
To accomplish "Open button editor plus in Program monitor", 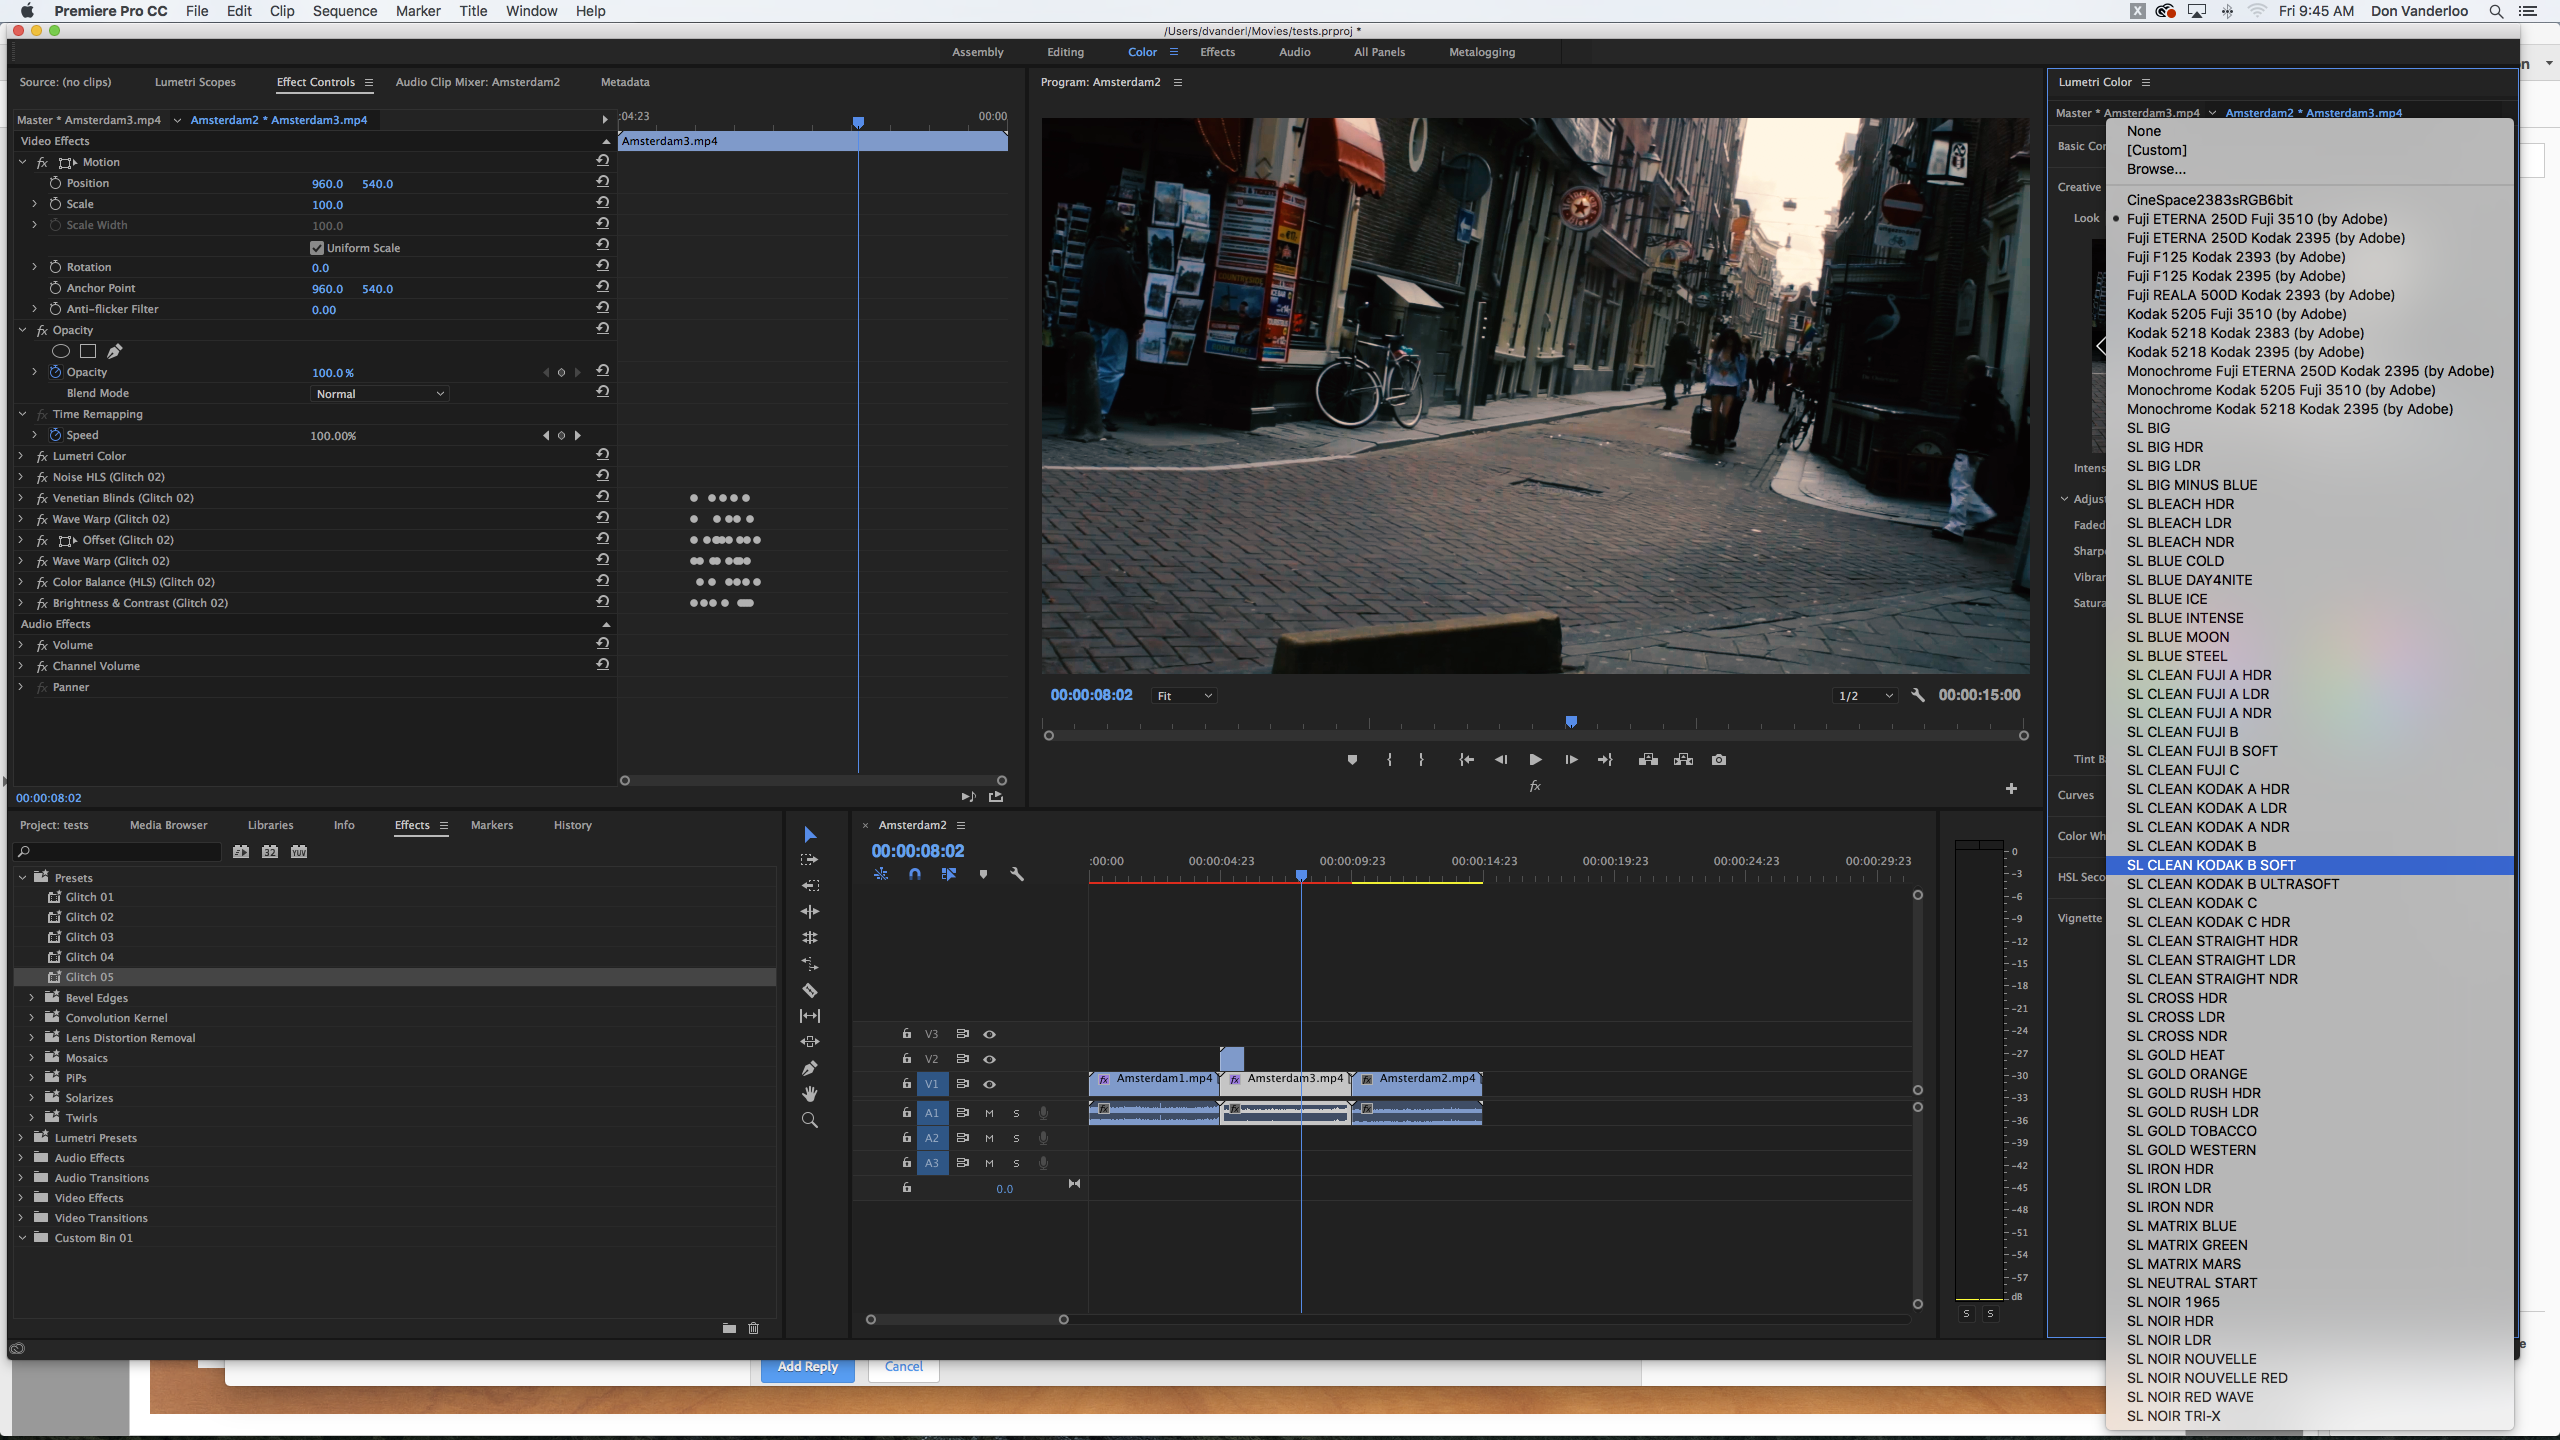I will click(2011, 789).
